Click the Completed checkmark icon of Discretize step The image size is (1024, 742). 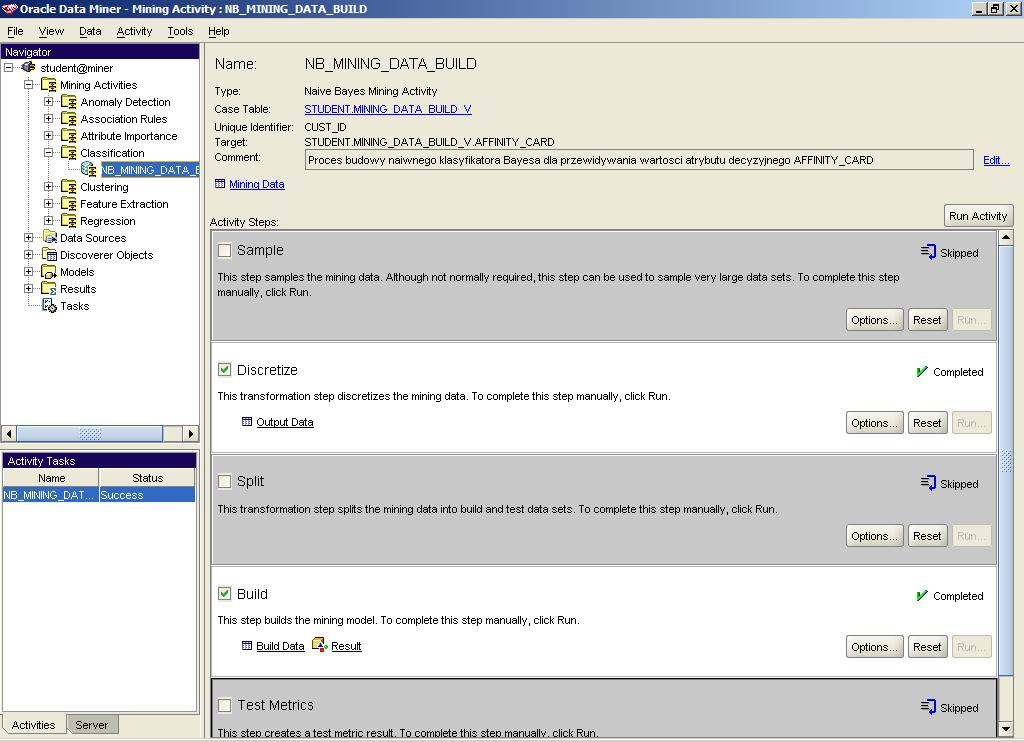(x=921, y=372)
